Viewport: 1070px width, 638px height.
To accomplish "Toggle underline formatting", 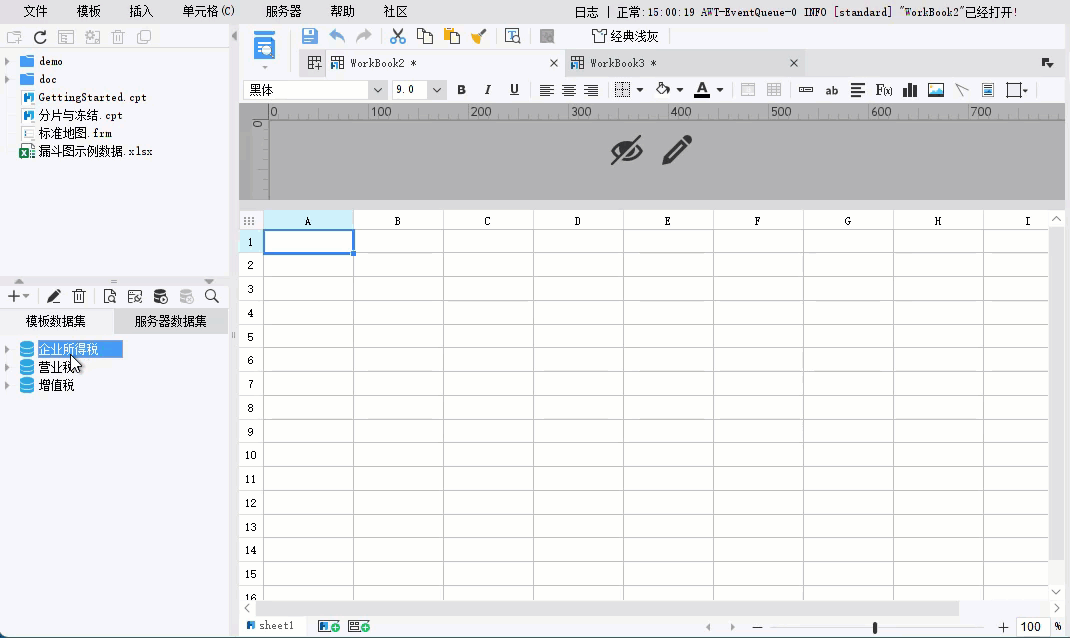I will coord(514,90).
